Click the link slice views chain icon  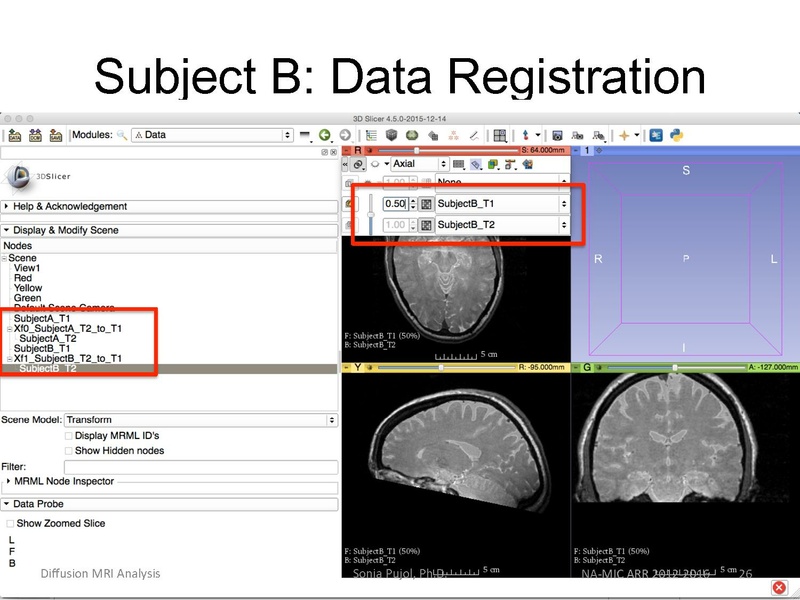358,164
